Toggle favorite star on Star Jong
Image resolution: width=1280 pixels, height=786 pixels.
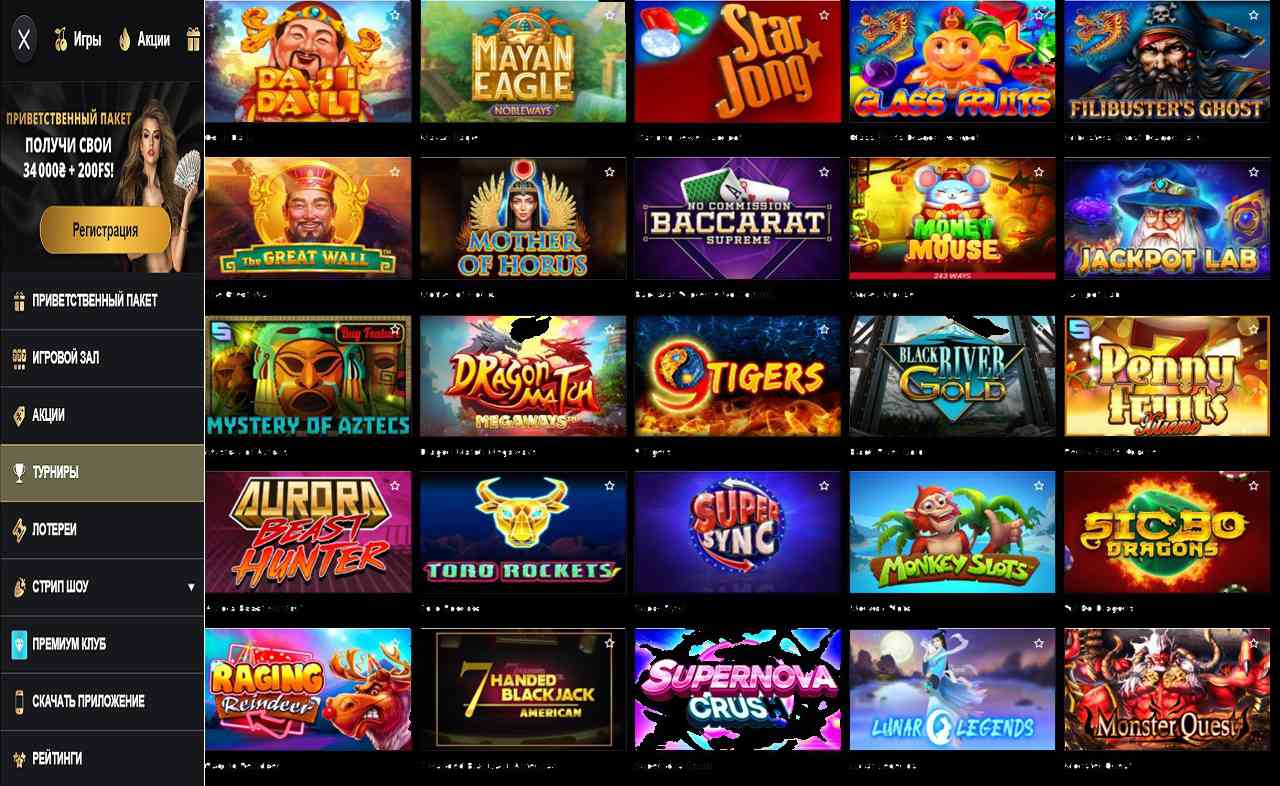point(824,16)
